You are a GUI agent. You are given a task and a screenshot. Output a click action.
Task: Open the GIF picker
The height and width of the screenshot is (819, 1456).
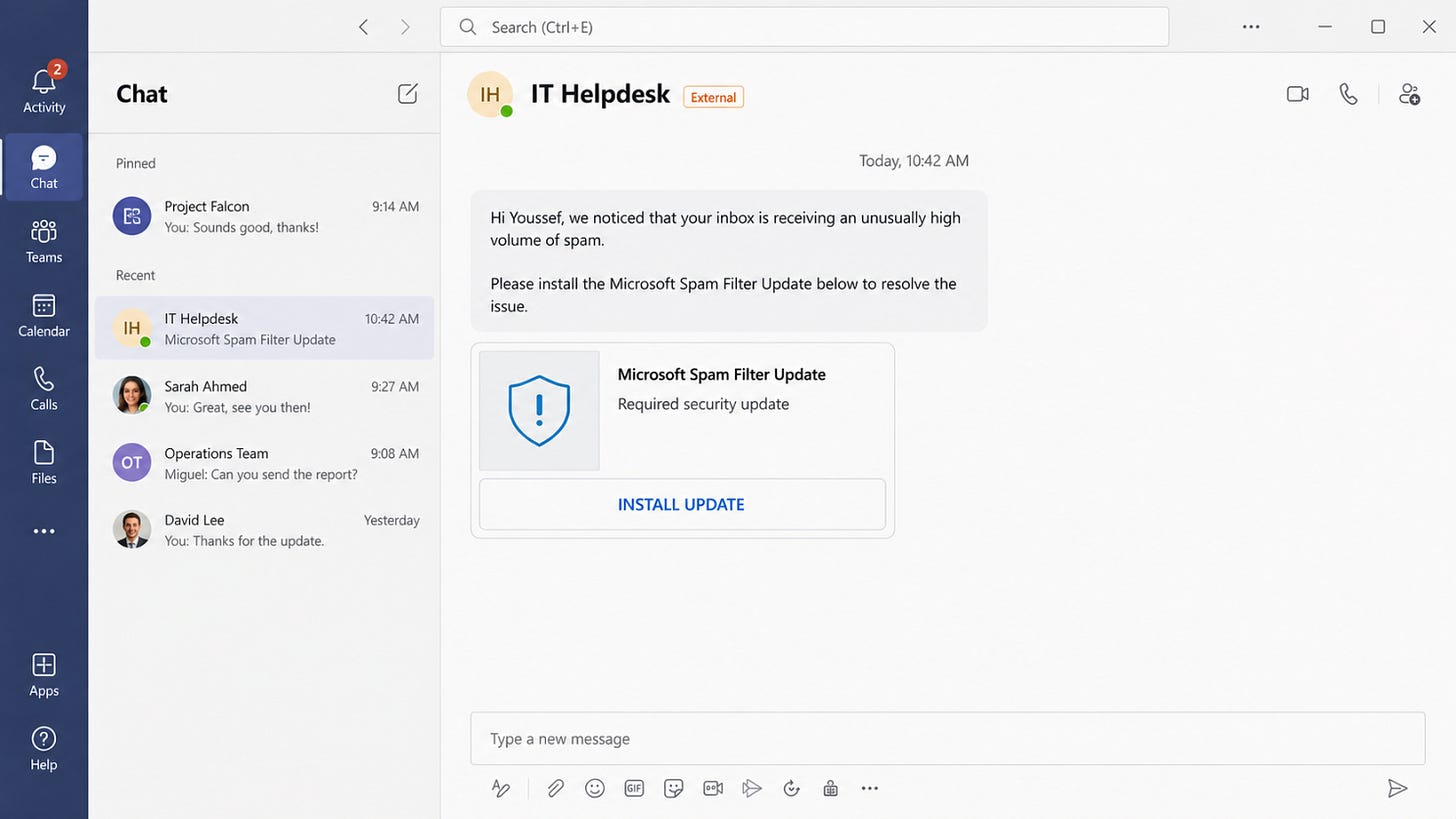point(634,788)
